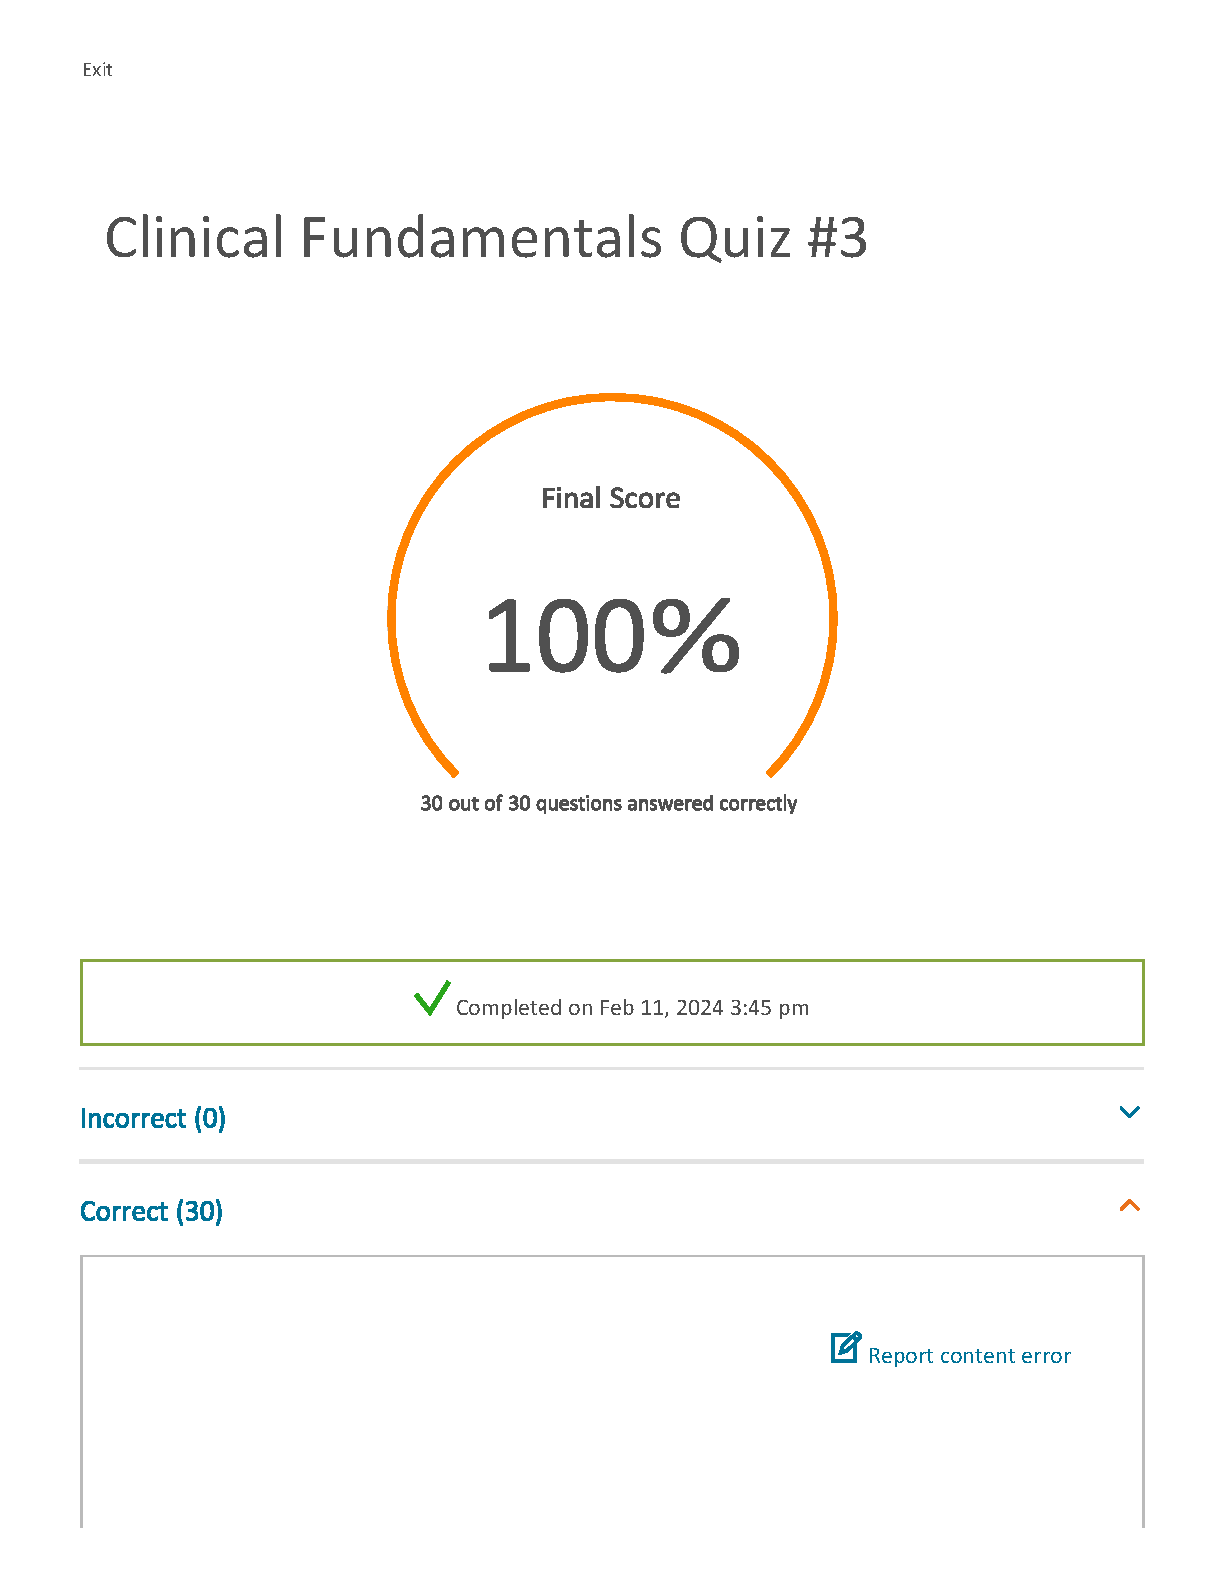Image resolution: width=1224 pixels, height=1584 pixels.
Task: Click the orange score progress arc
Action: click(x=612, y=398)
